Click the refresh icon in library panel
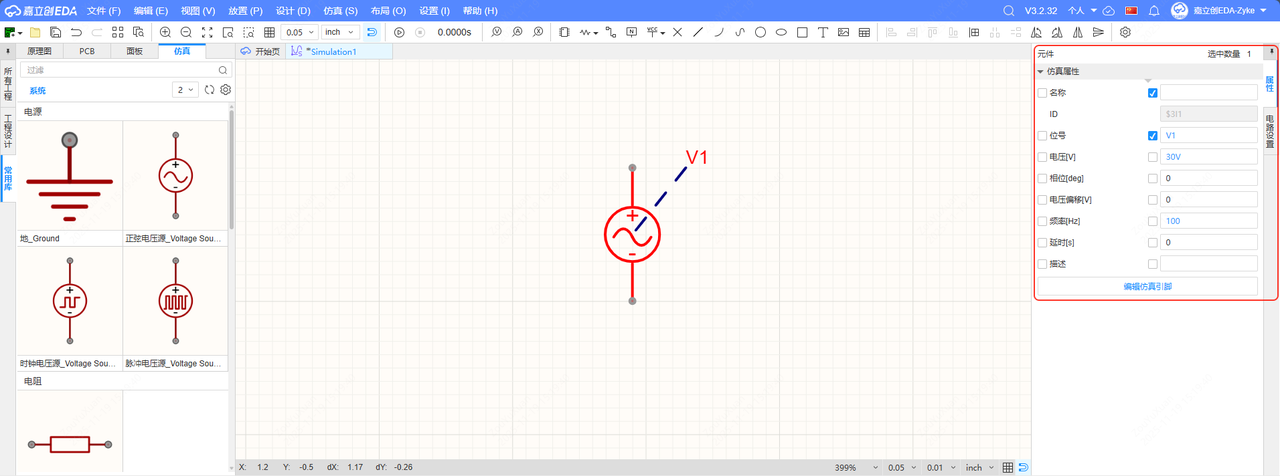This screenshot has height=476, width=1280. tap(210, 90)
